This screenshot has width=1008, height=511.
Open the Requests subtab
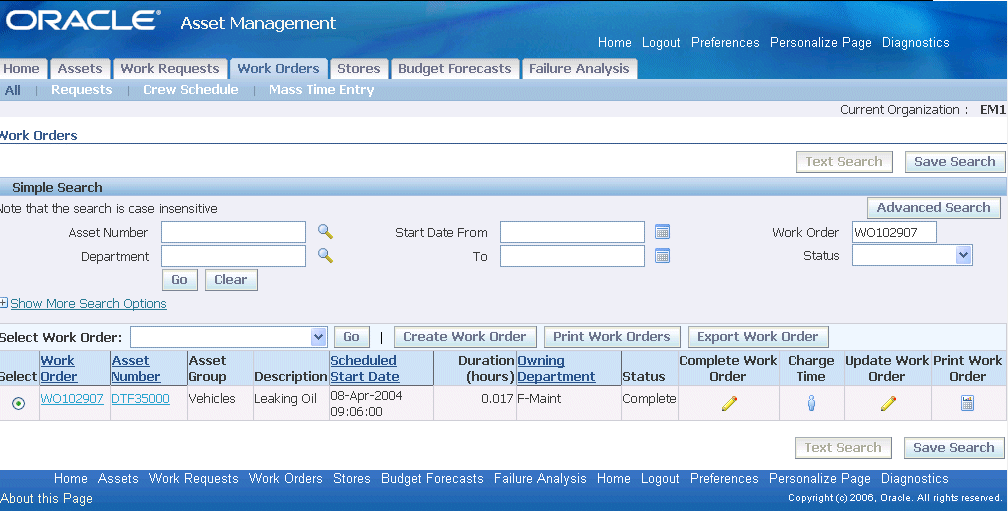(82, 90)
